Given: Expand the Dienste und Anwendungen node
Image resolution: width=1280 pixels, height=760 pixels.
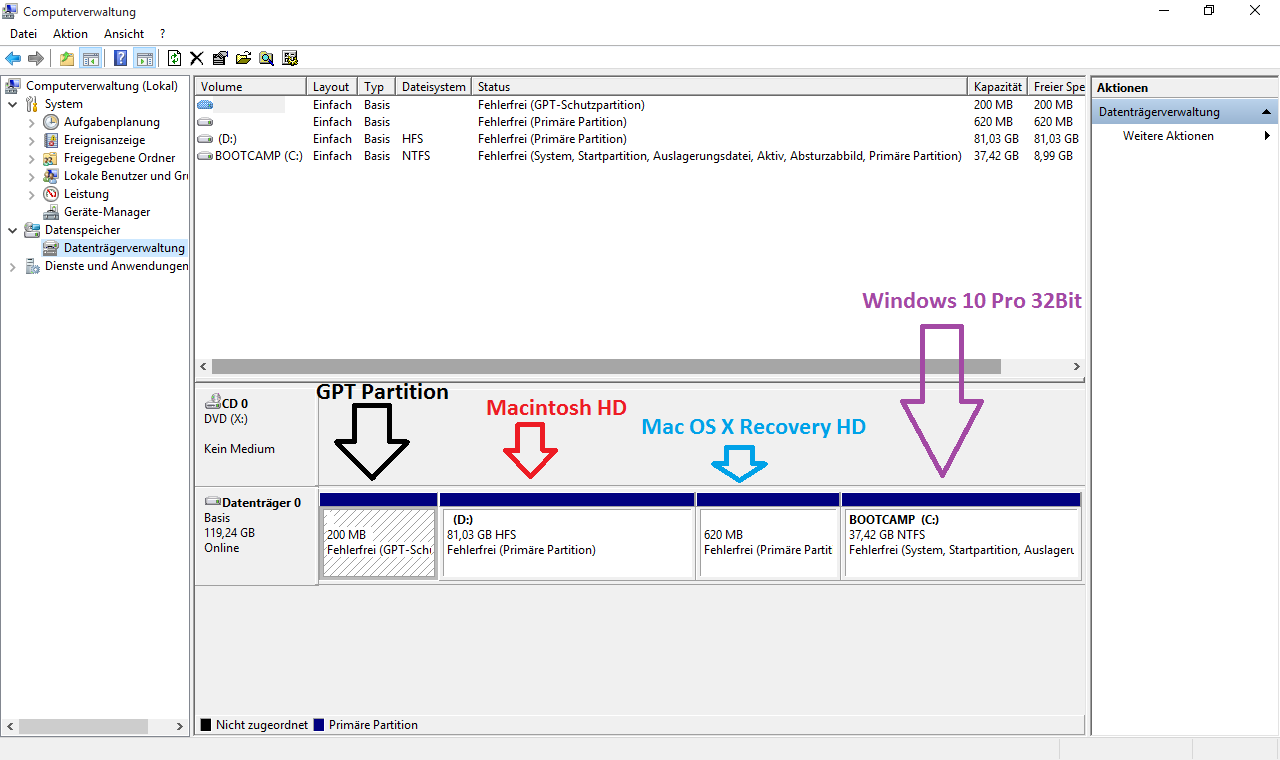Looking at the screenshot, I should 12,266.
